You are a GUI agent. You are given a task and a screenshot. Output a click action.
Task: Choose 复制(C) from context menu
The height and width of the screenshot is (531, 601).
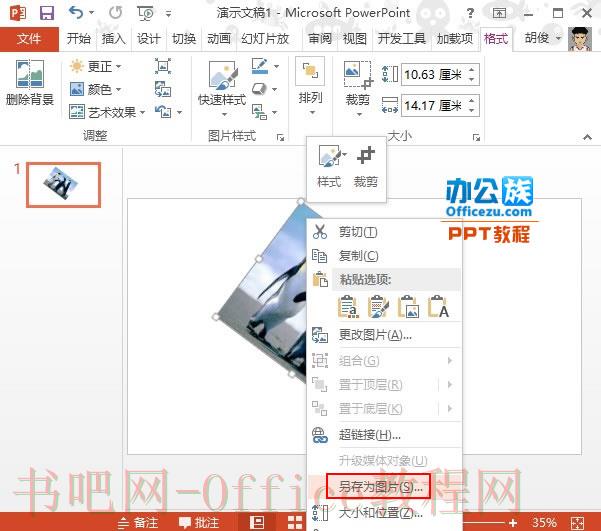[385, 256]
